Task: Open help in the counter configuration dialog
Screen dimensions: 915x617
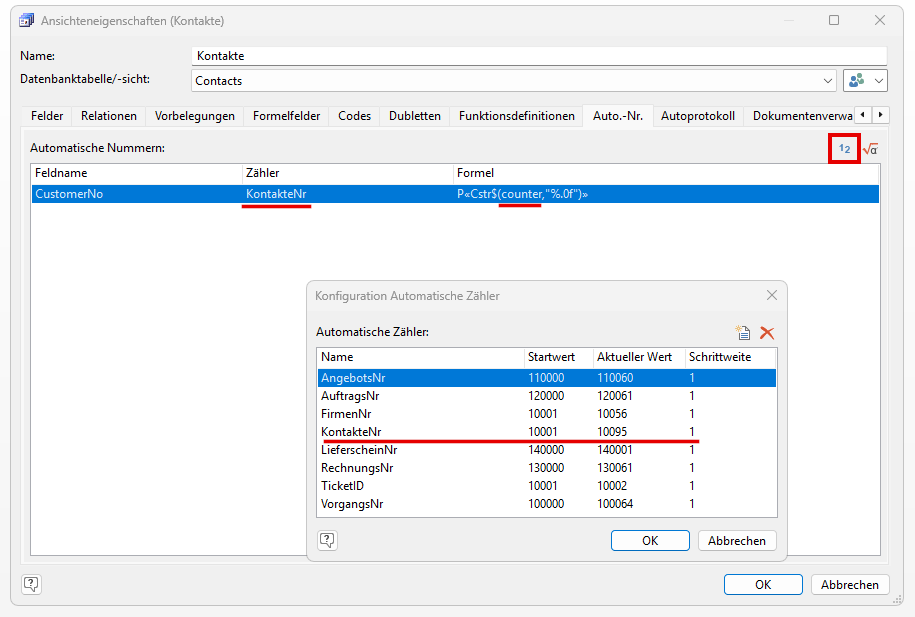Action: pyautogui.click(x=327, y=540)
